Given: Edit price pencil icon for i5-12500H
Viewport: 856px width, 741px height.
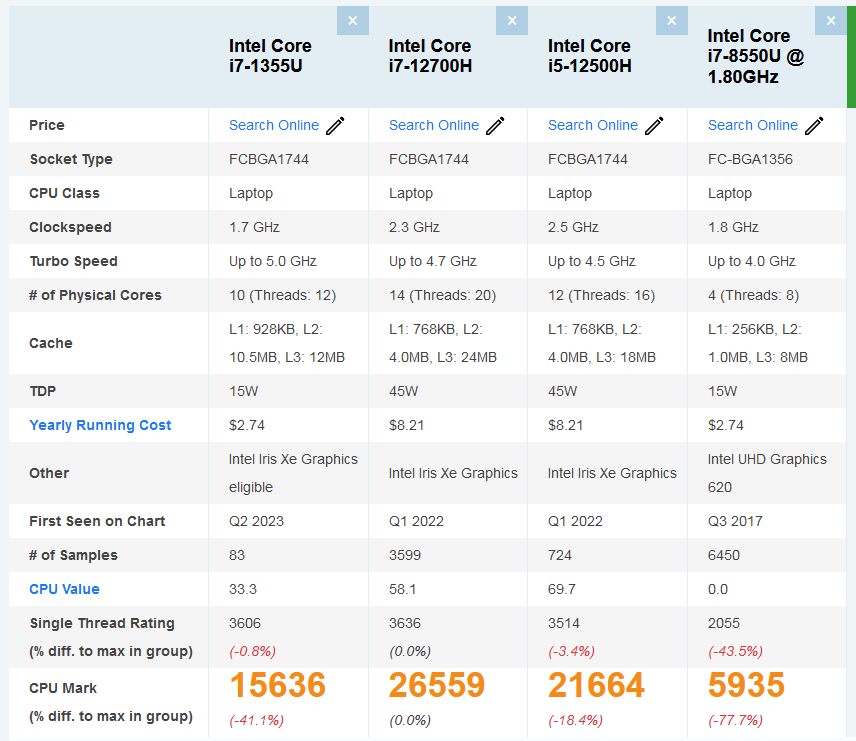Looking at the screenshot, I should [x=654, y=126].
